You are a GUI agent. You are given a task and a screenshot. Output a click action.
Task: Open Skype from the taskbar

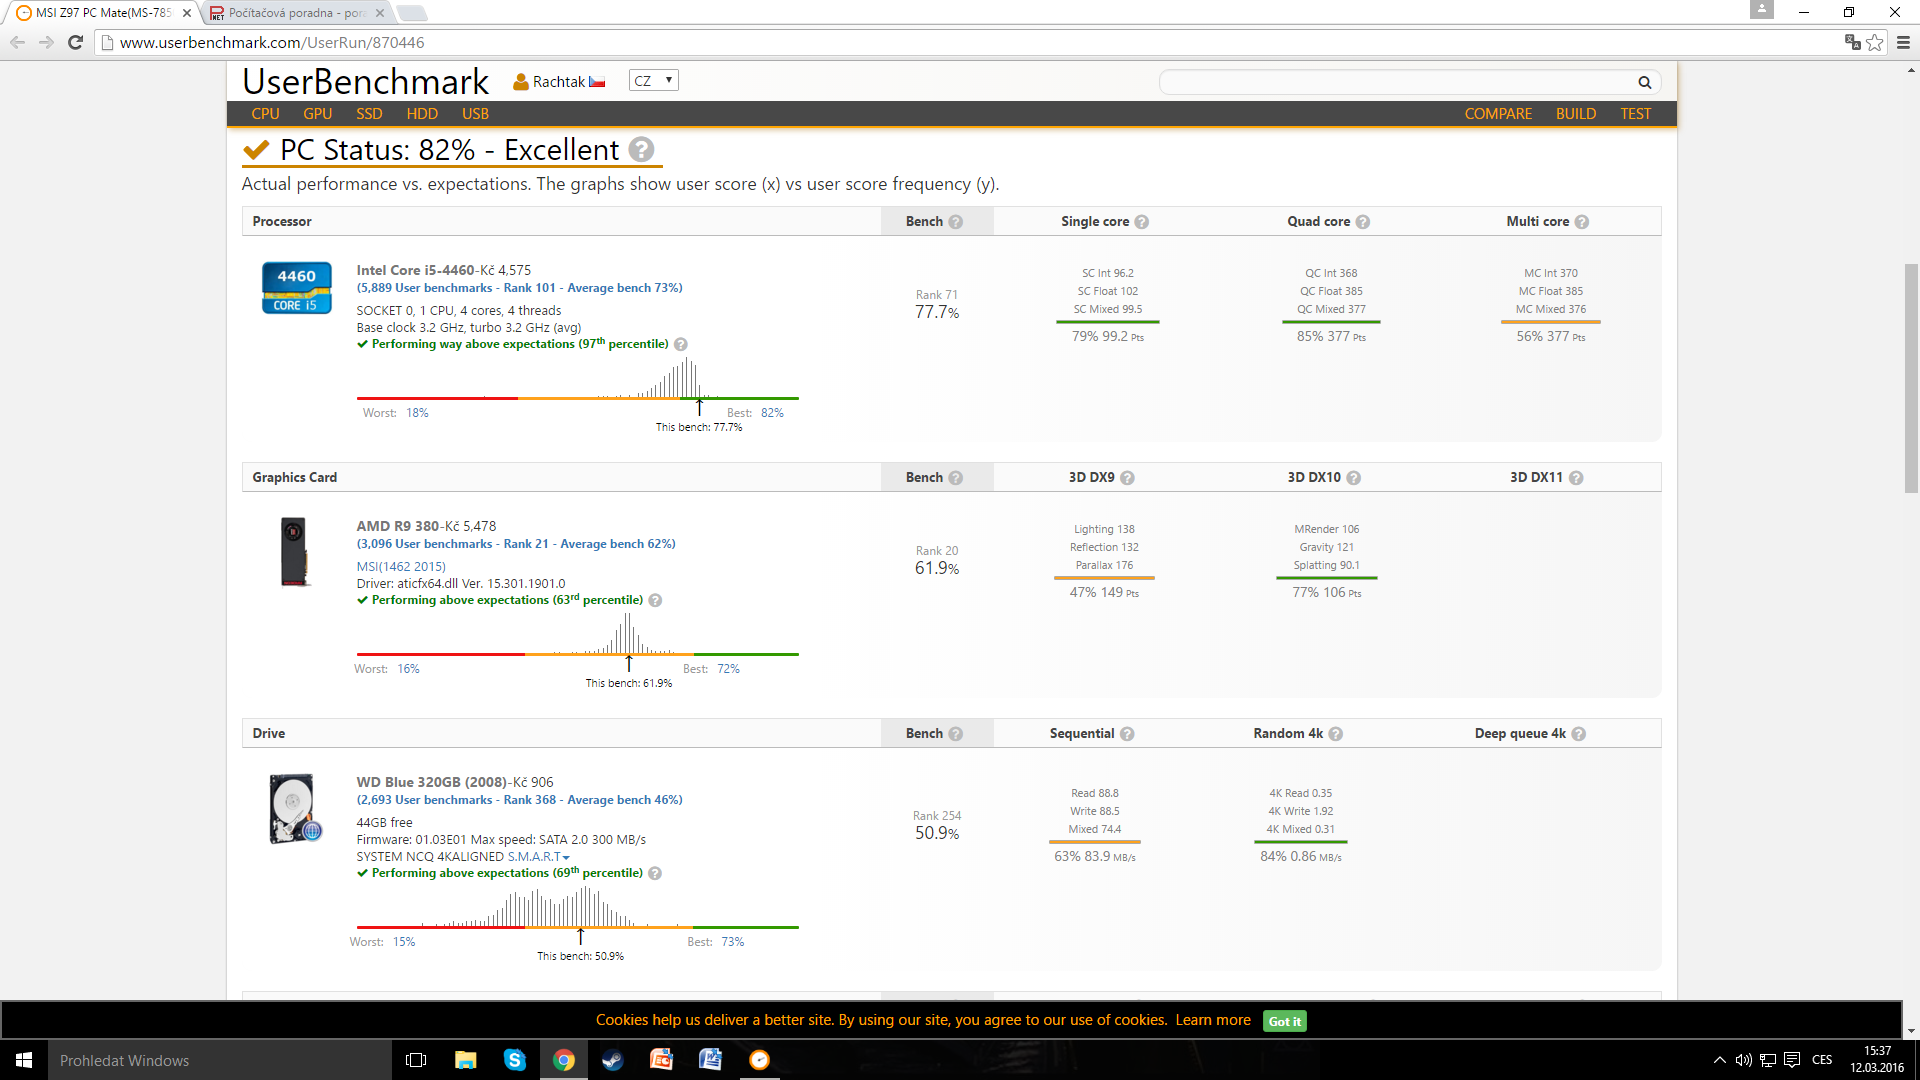tap(515, 1060)
